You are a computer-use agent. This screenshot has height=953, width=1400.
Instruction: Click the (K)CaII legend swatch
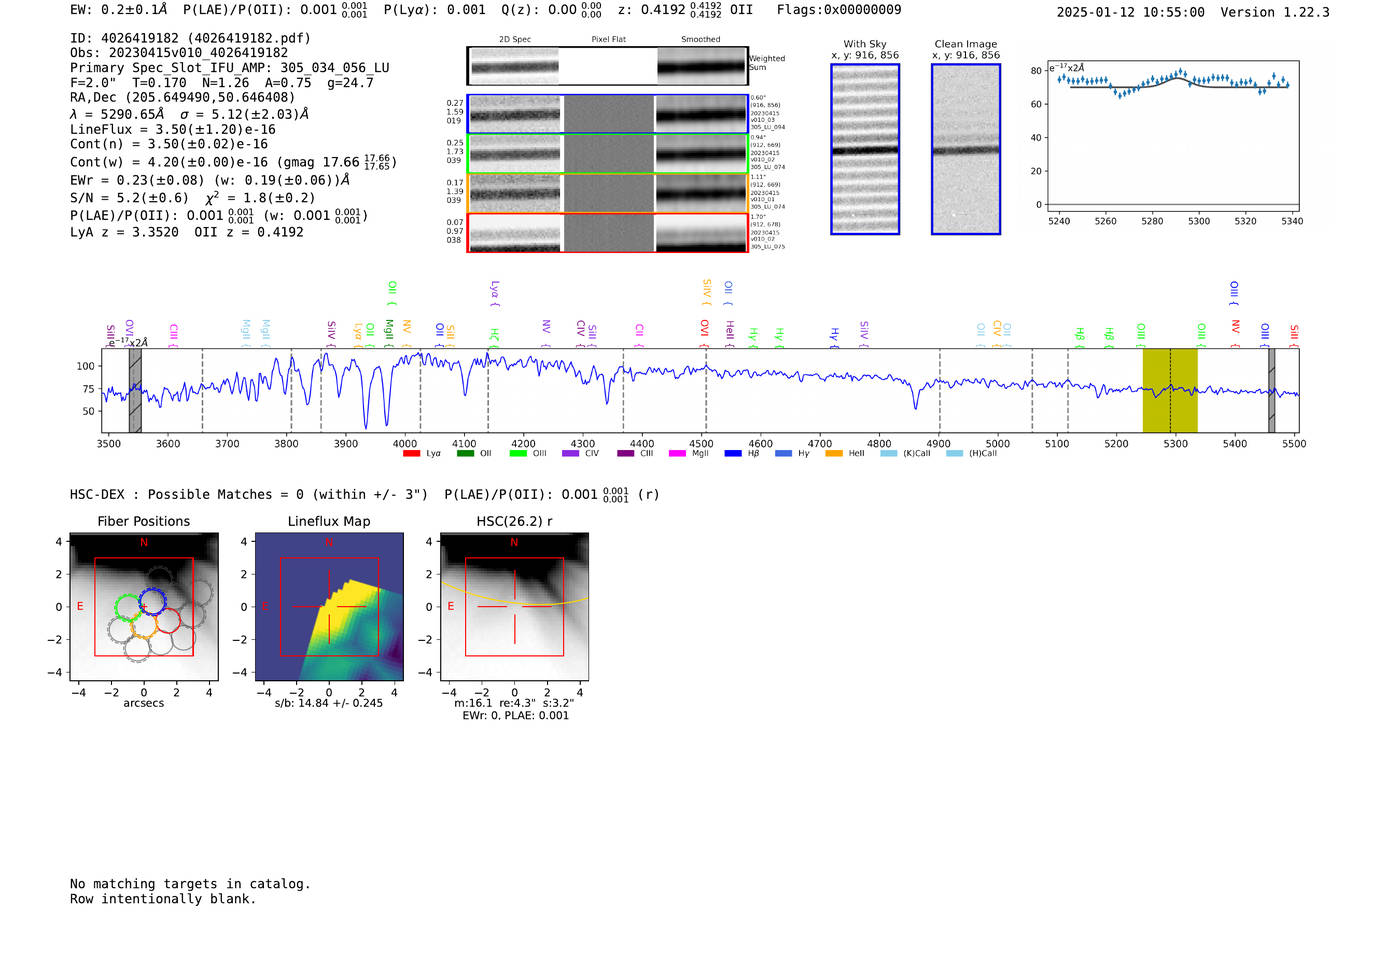pyautogui.click(x=889, y=454)
